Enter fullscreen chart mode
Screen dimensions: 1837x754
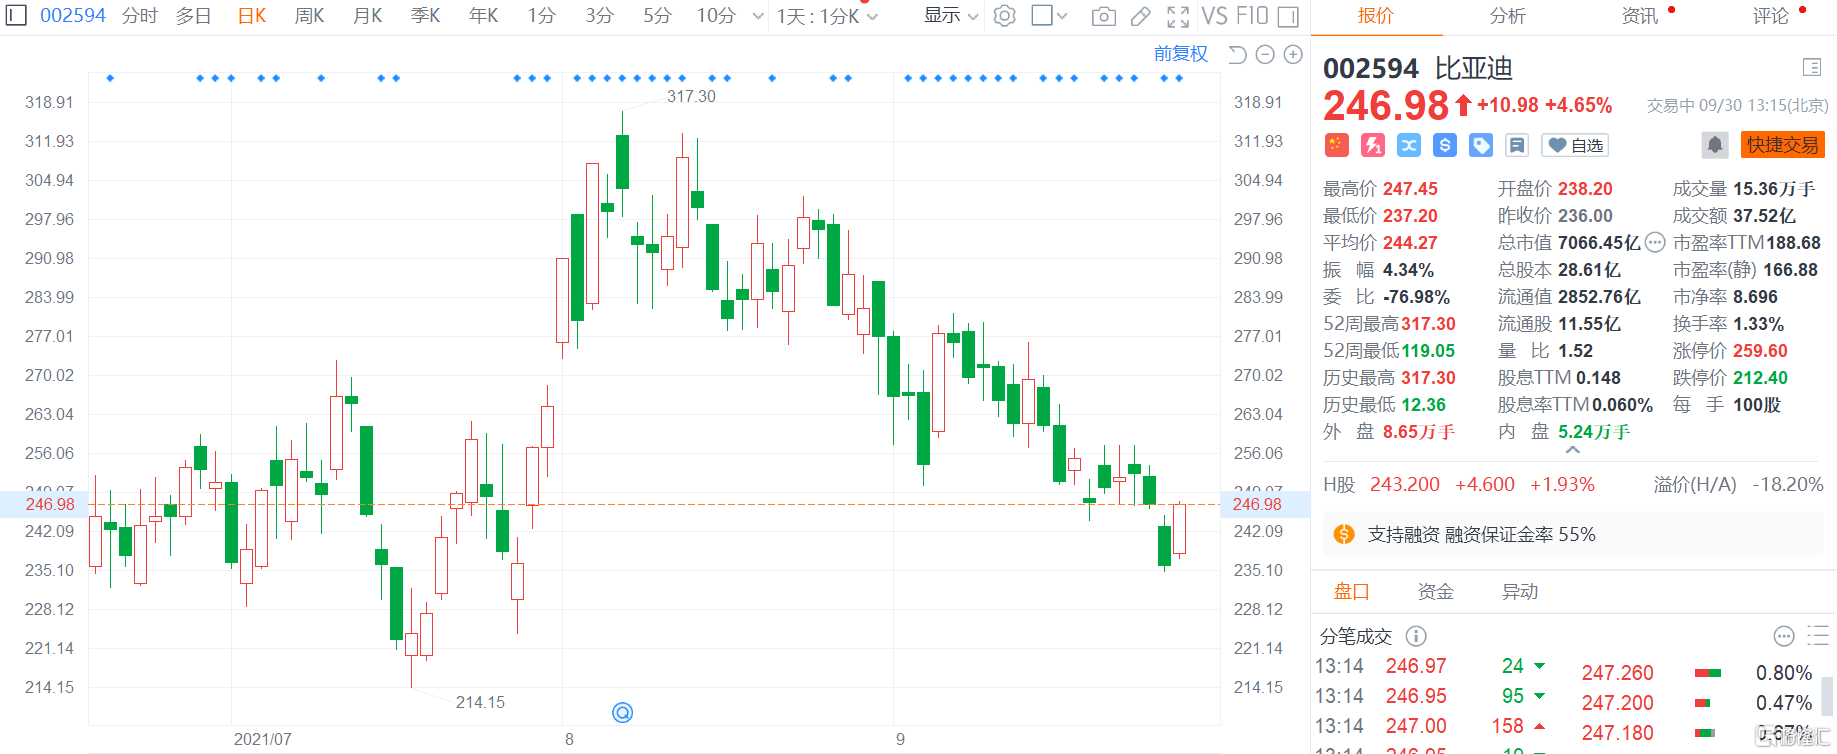[x=1178, y=16]
